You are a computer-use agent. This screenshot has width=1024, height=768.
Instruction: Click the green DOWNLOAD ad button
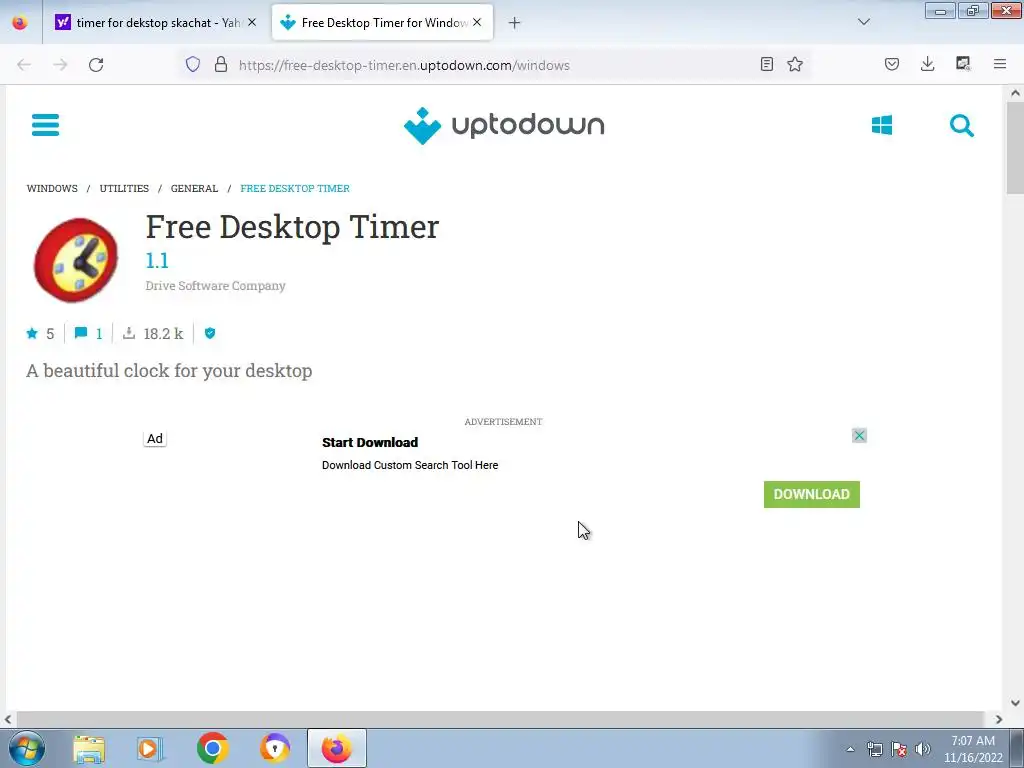tap(812, 494)
